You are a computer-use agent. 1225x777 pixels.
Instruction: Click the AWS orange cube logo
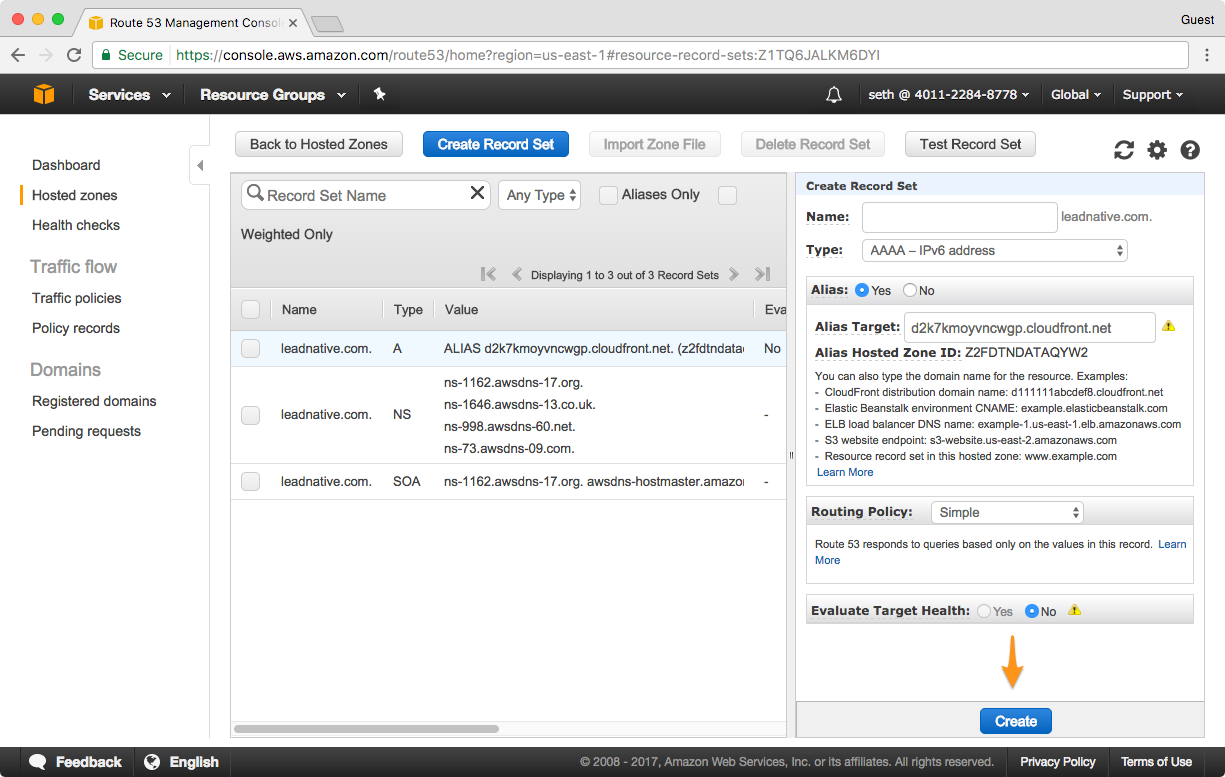[43, 94]
